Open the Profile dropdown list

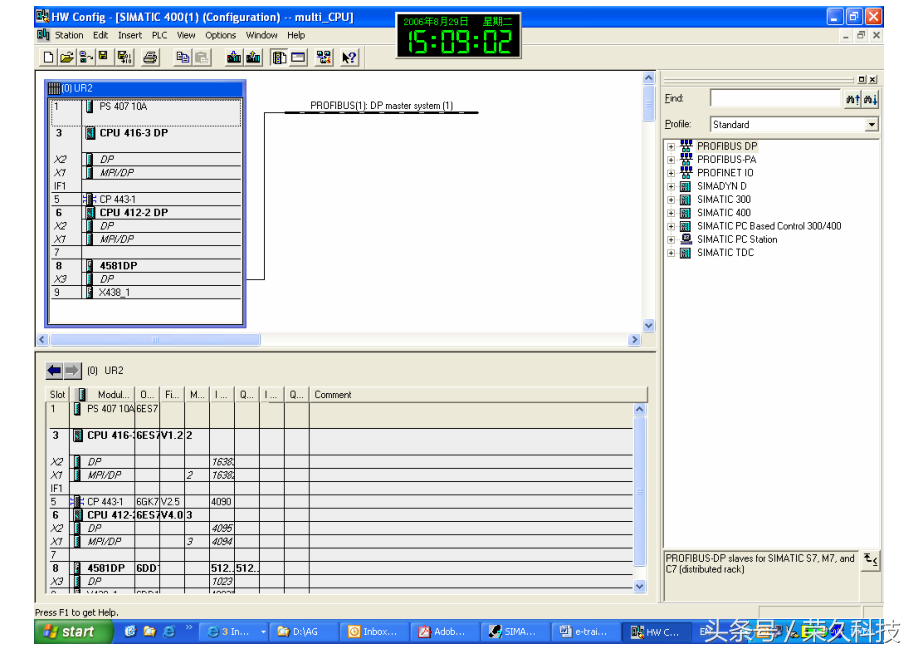point(871,125)
